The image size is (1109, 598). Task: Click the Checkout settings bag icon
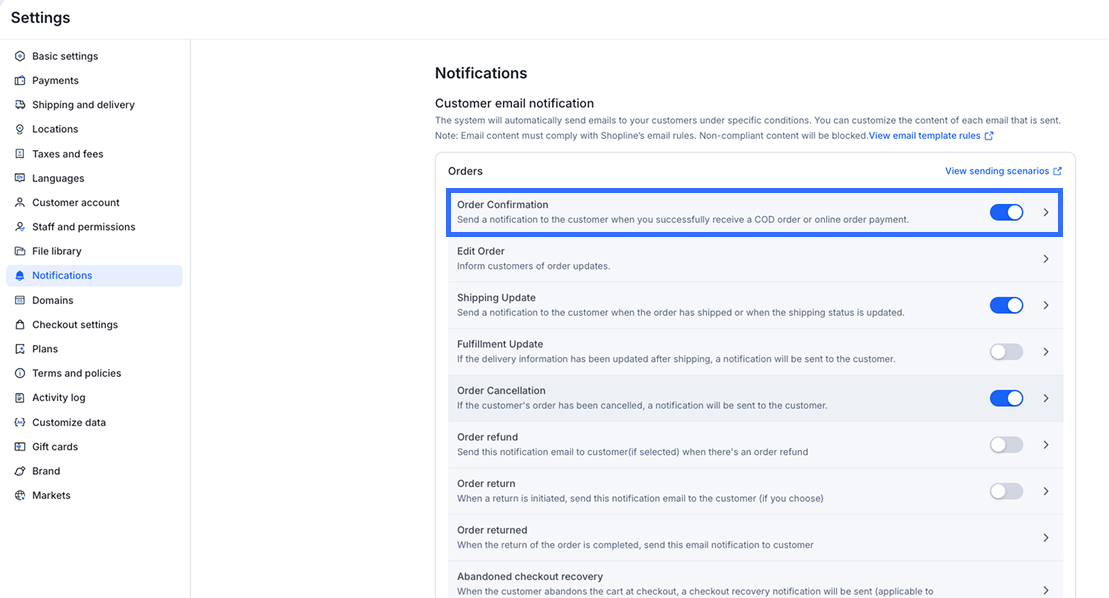point(20,325)
